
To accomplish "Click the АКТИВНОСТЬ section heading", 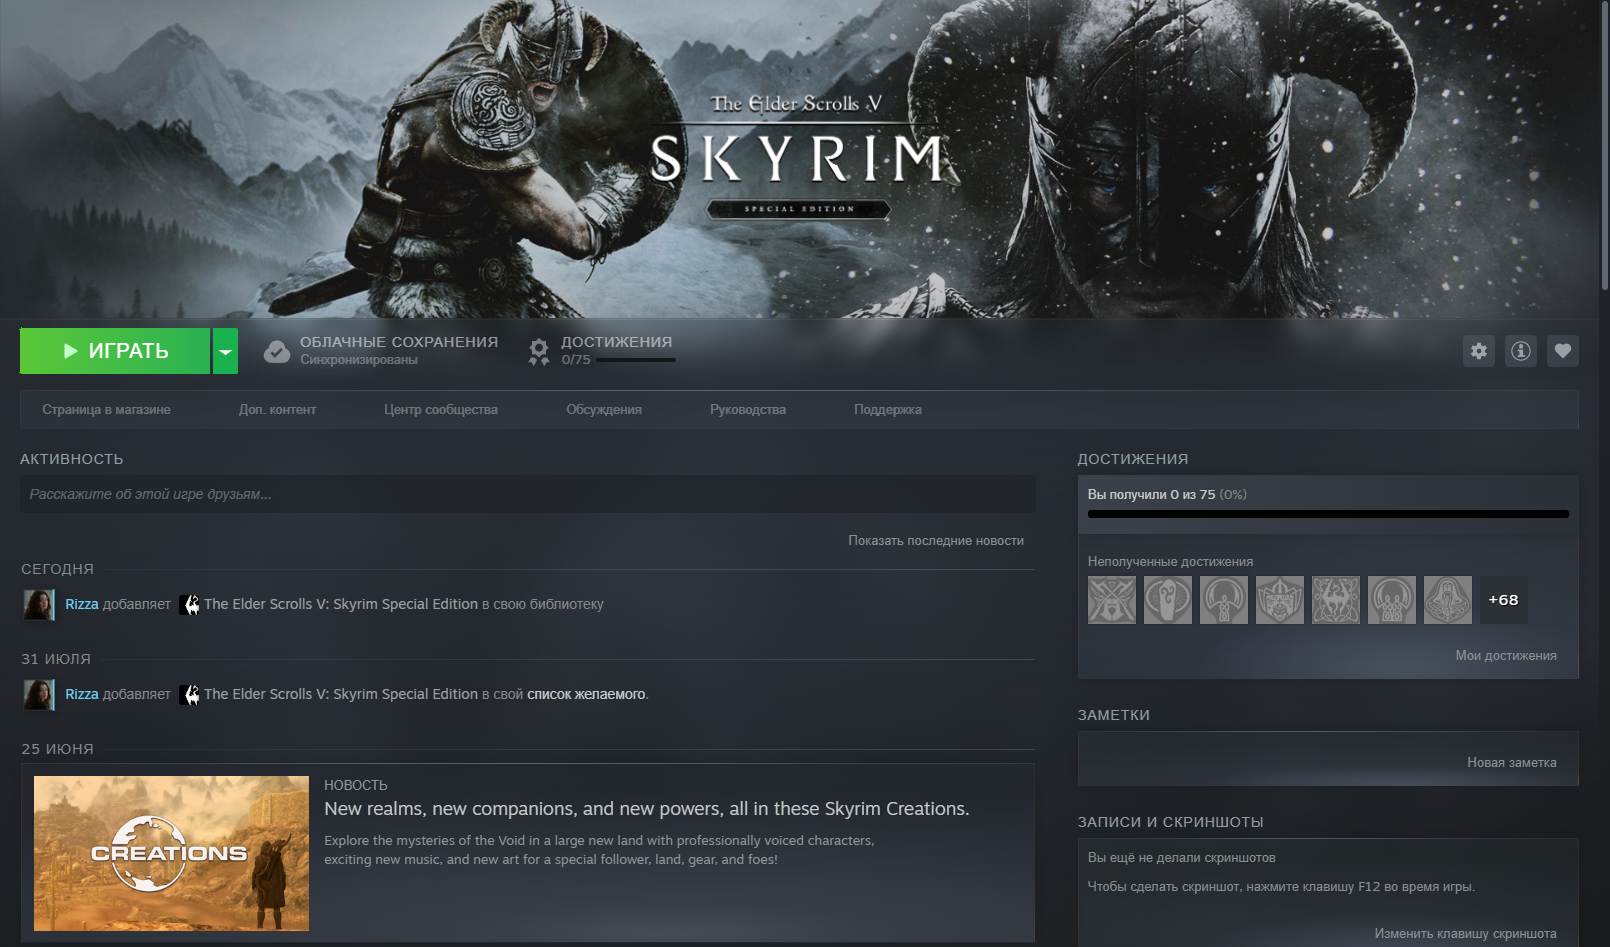I will pyautogui.click(x=72, y=459).
